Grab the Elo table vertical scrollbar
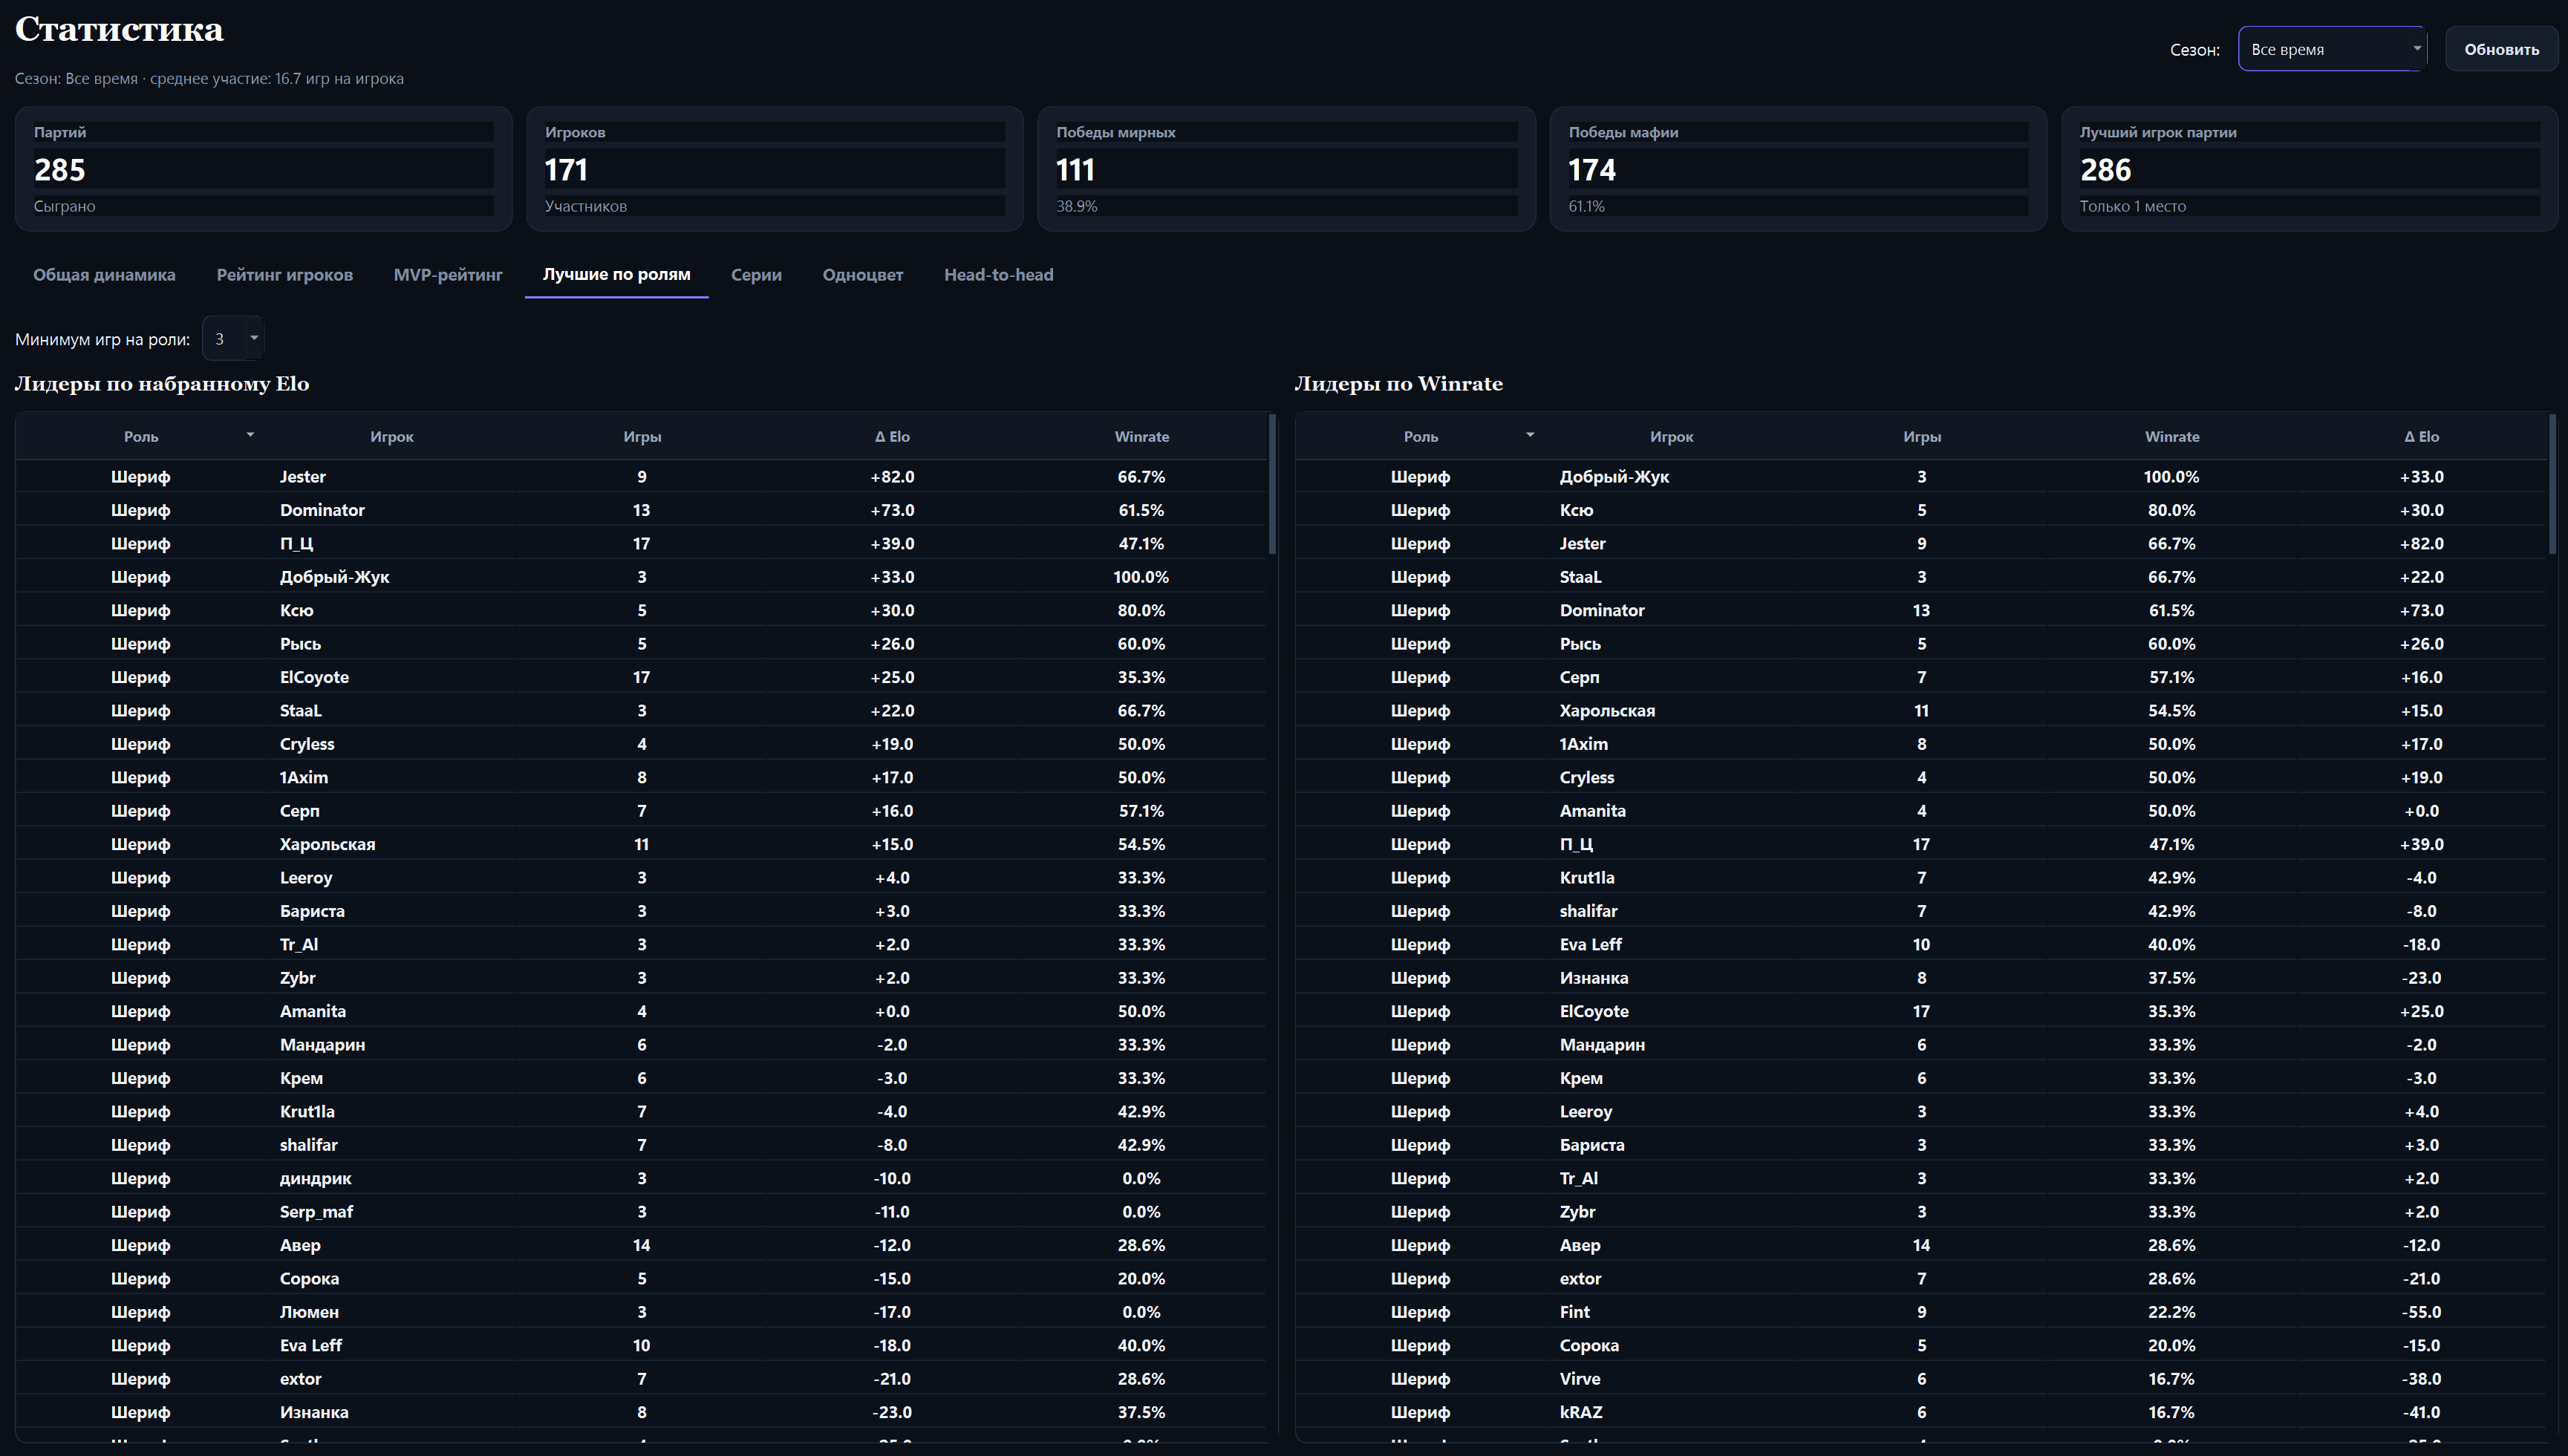2568x1456 pixels. [1272, 484]
